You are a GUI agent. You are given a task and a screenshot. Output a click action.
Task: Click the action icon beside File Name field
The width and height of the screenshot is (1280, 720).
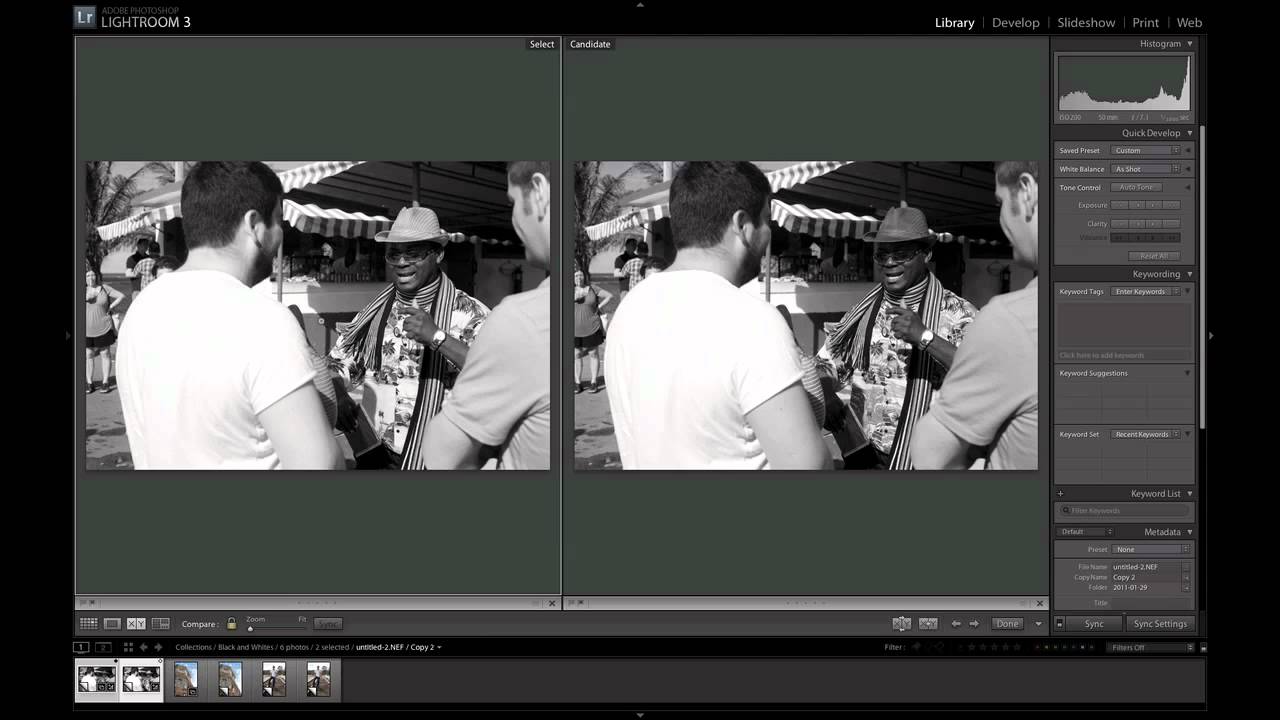pos(1186,567)
